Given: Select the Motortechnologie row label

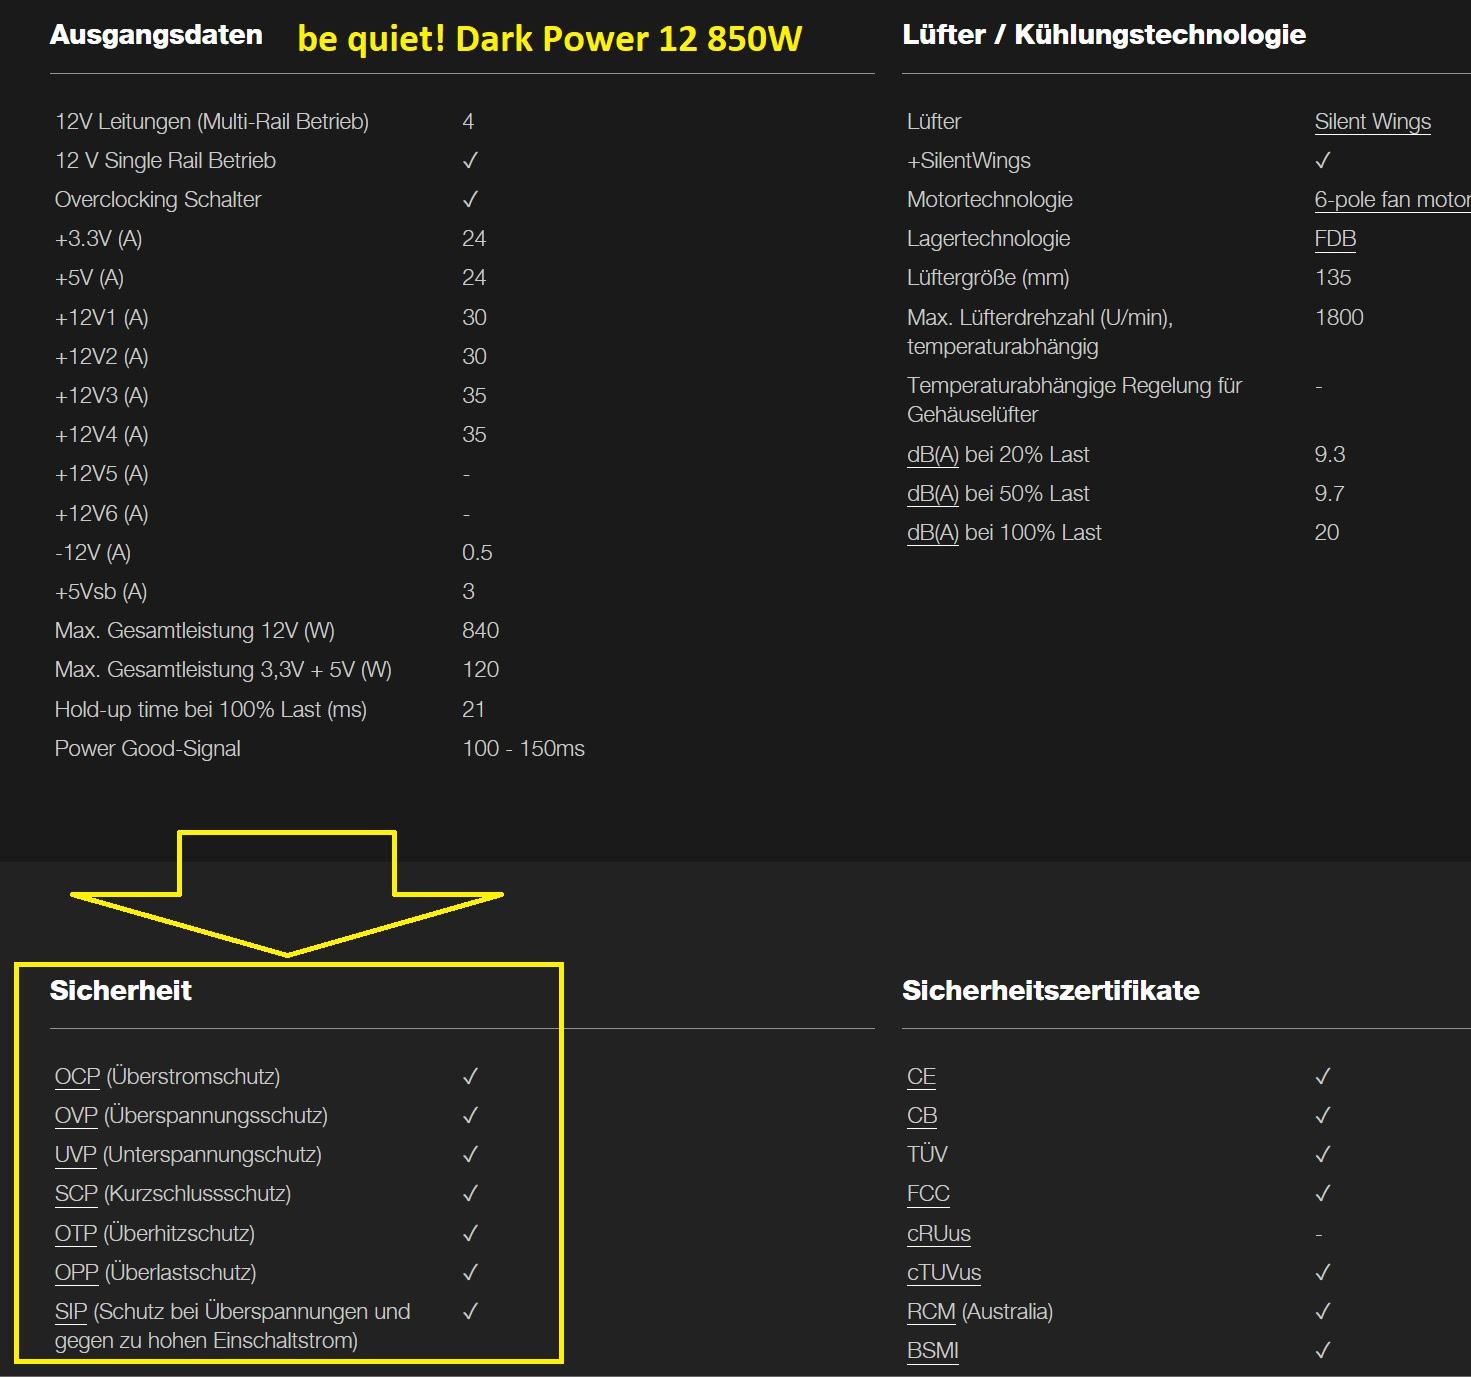Looking at the screenshot, I should pyautogui.click(x=990, y=200).
